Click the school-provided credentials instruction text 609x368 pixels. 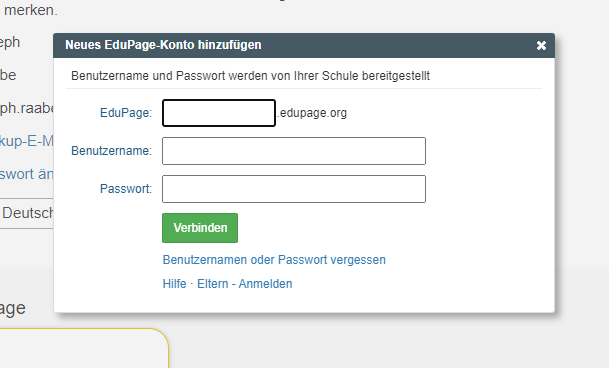click(251, 76)
